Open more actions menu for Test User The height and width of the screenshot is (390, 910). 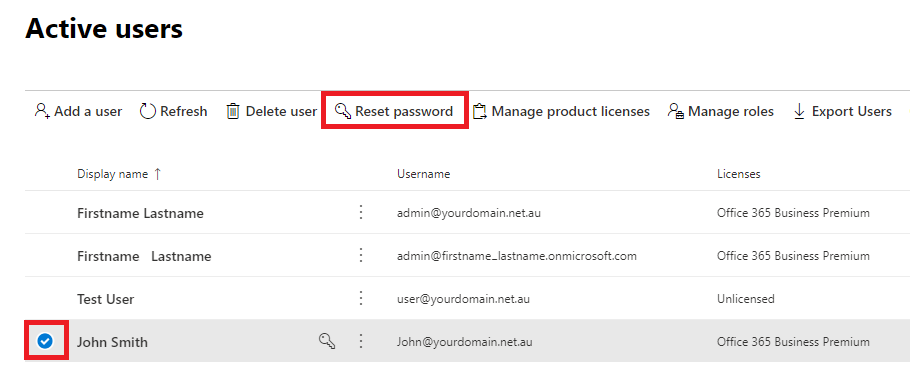click(361, 298)
